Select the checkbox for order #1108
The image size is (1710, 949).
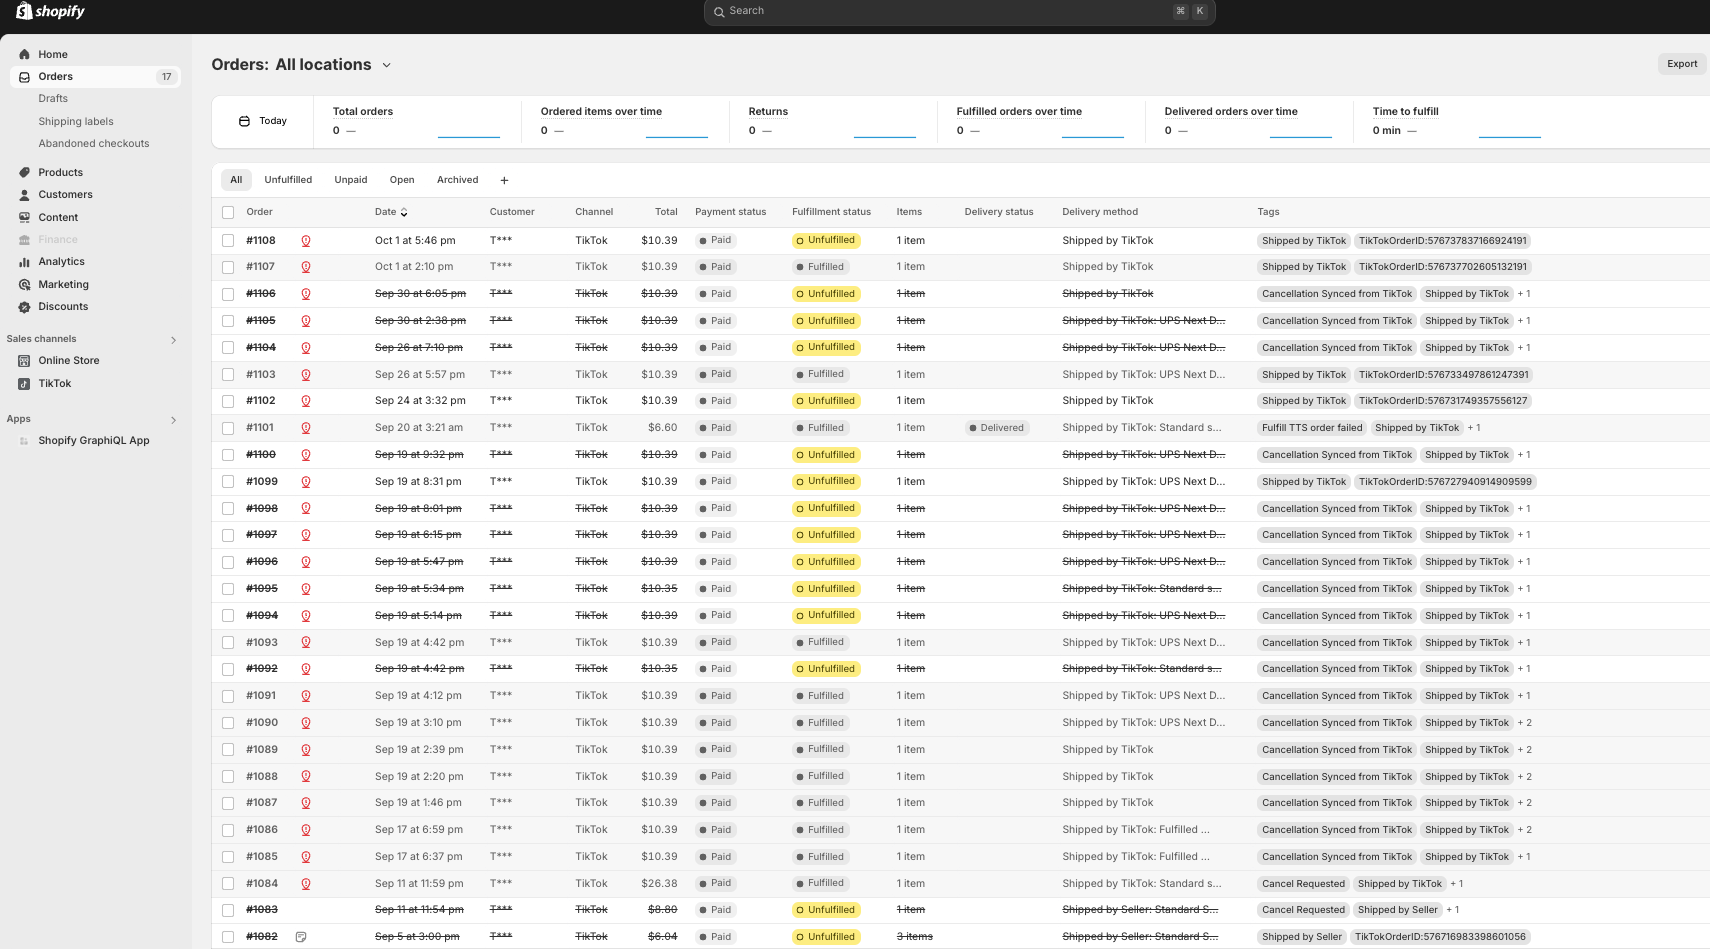(228, 241)
